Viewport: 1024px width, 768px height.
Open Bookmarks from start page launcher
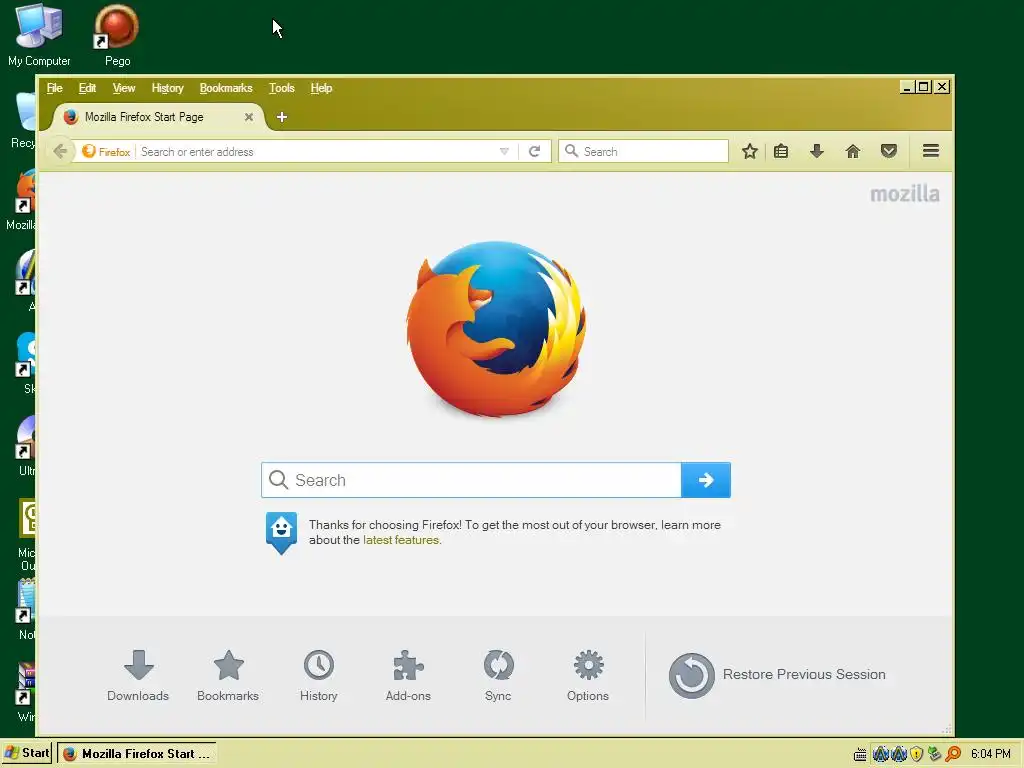coord(228,675)
